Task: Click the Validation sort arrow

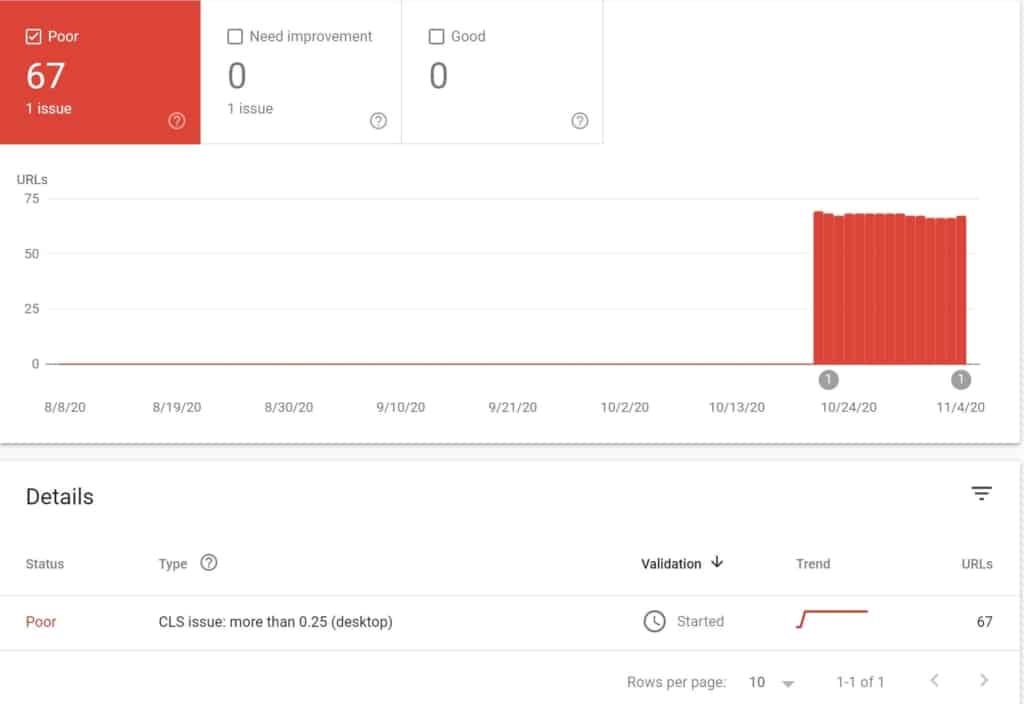Action: click(717, 562)
